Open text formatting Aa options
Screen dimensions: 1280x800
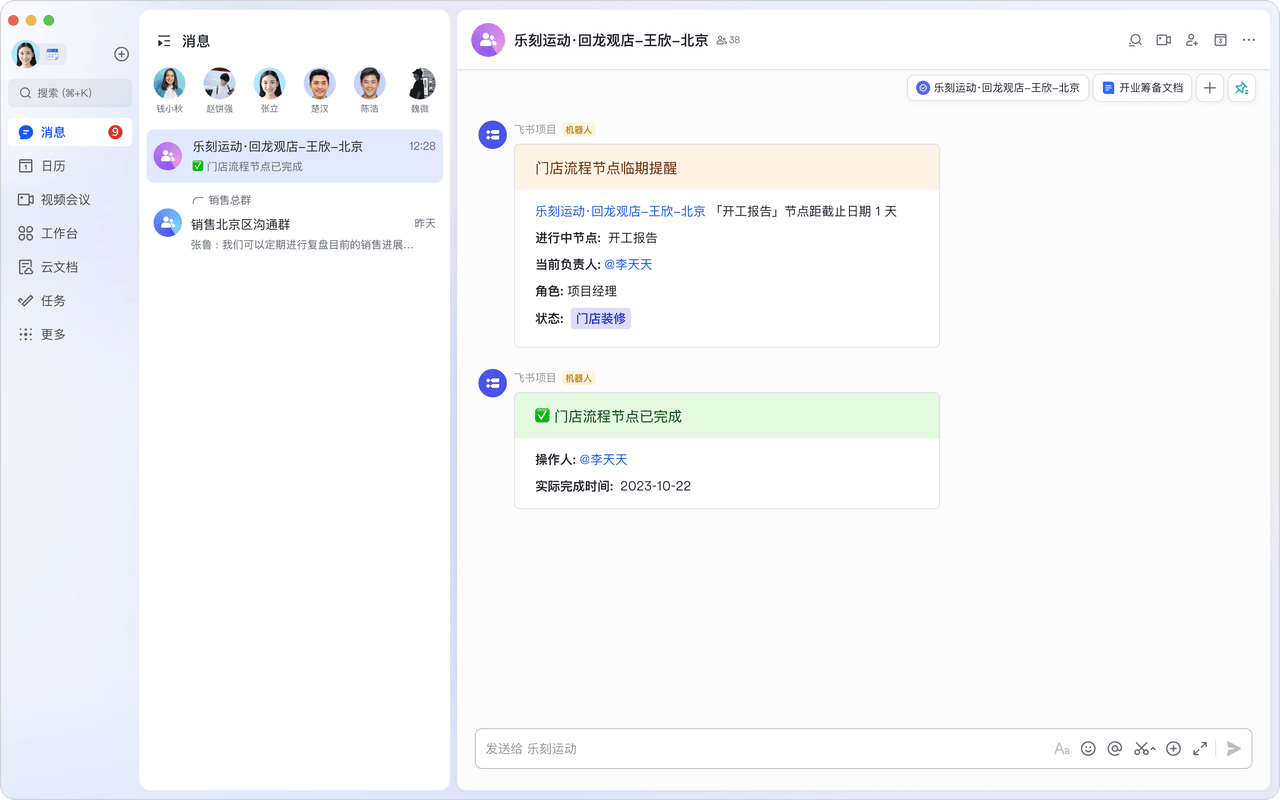click(x=1062, y=748)
